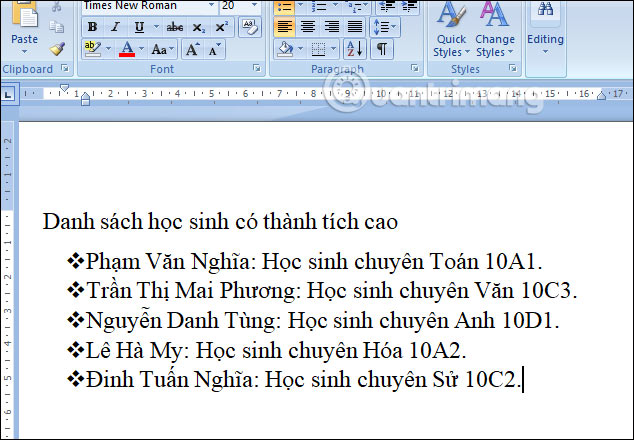Click the Decrease Indent button
The image size is (634, 440).
point(388,6)
